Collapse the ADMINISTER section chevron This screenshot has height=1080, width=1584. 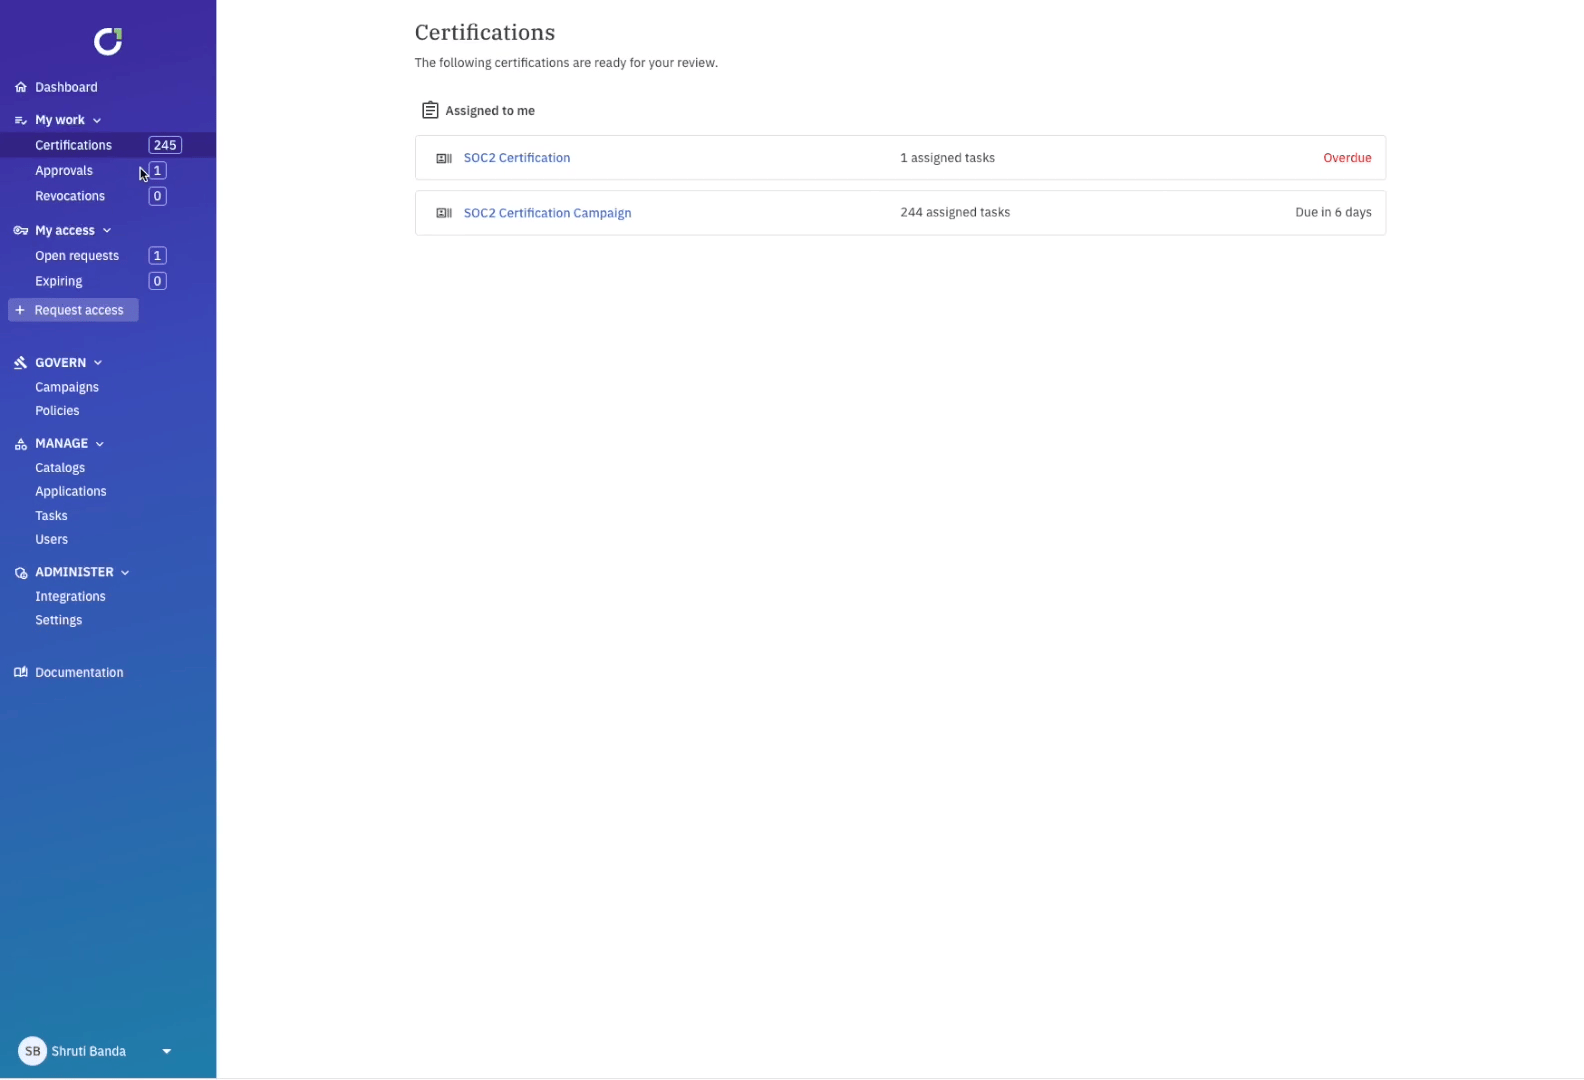(125, 573)
